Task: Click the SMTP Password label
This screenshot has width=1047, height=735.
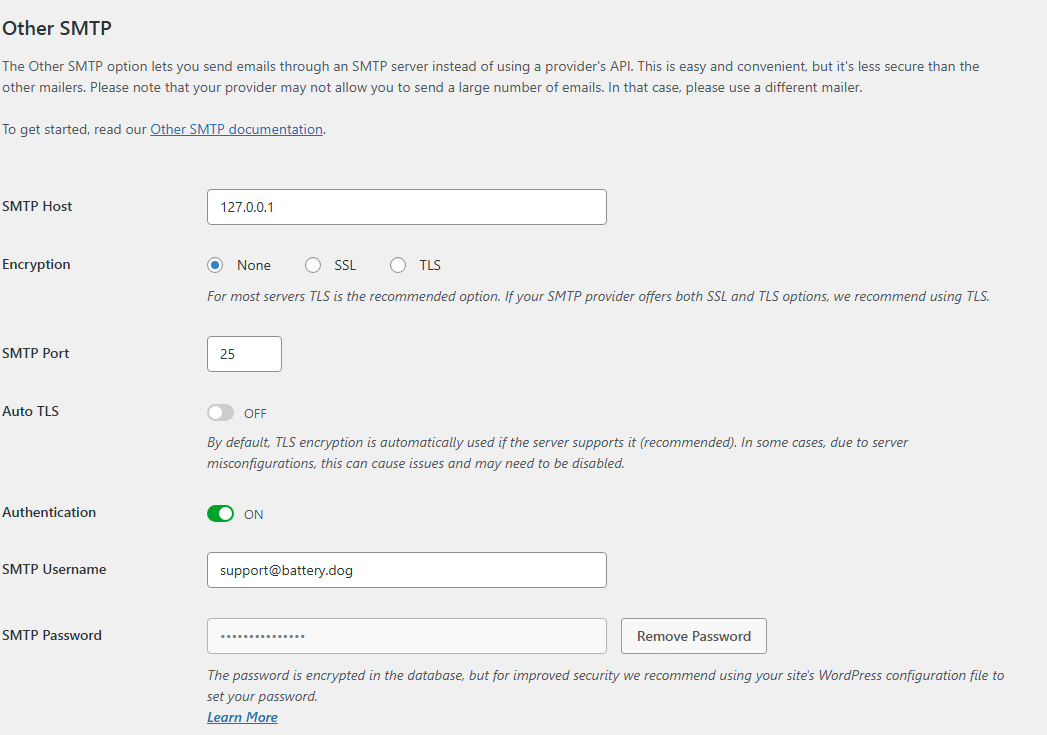Action: (52, 635)
